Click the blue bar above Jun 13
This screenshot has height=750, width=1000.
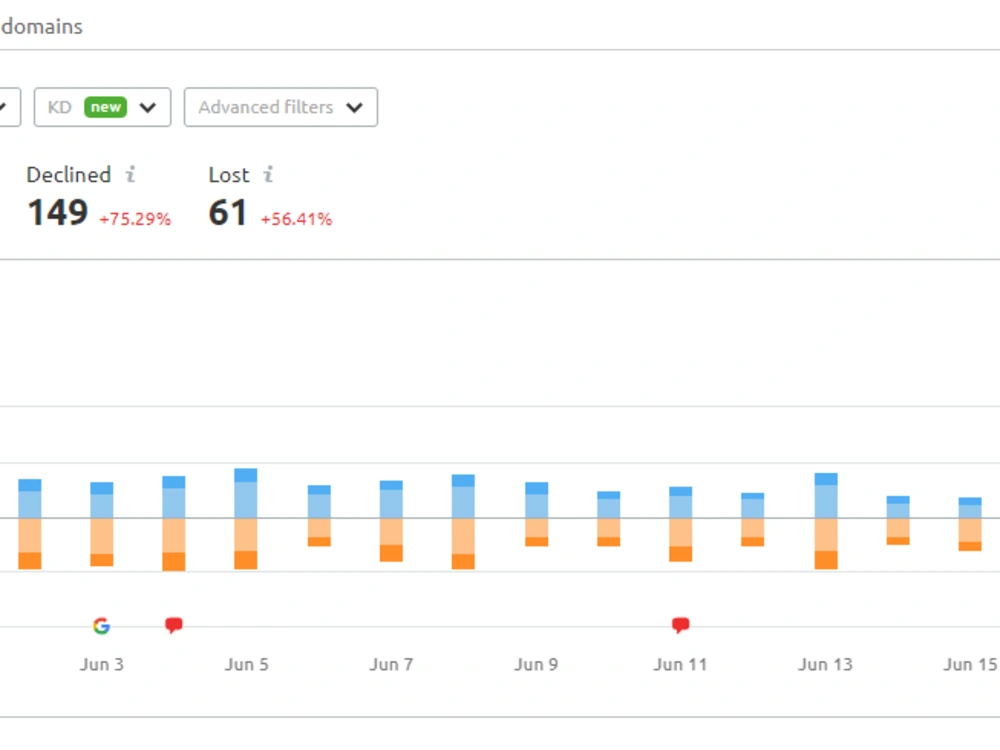point(826,496)
